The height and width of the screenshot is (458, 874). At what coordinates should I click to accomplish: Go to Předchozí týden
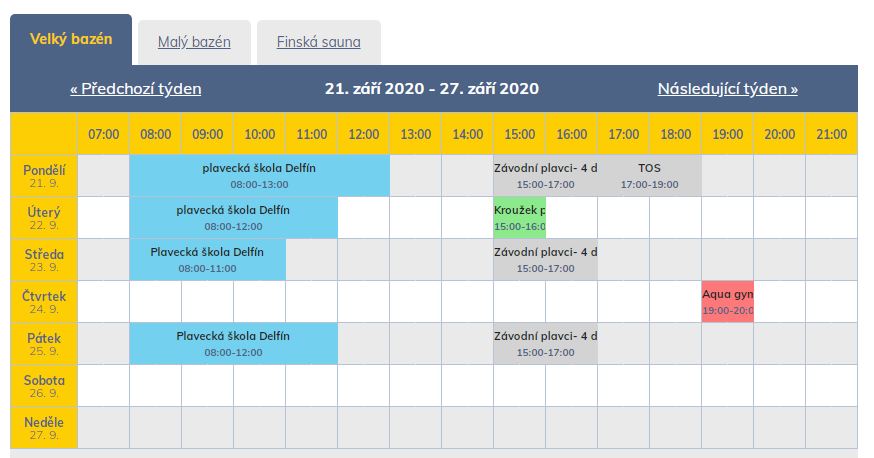135,89
